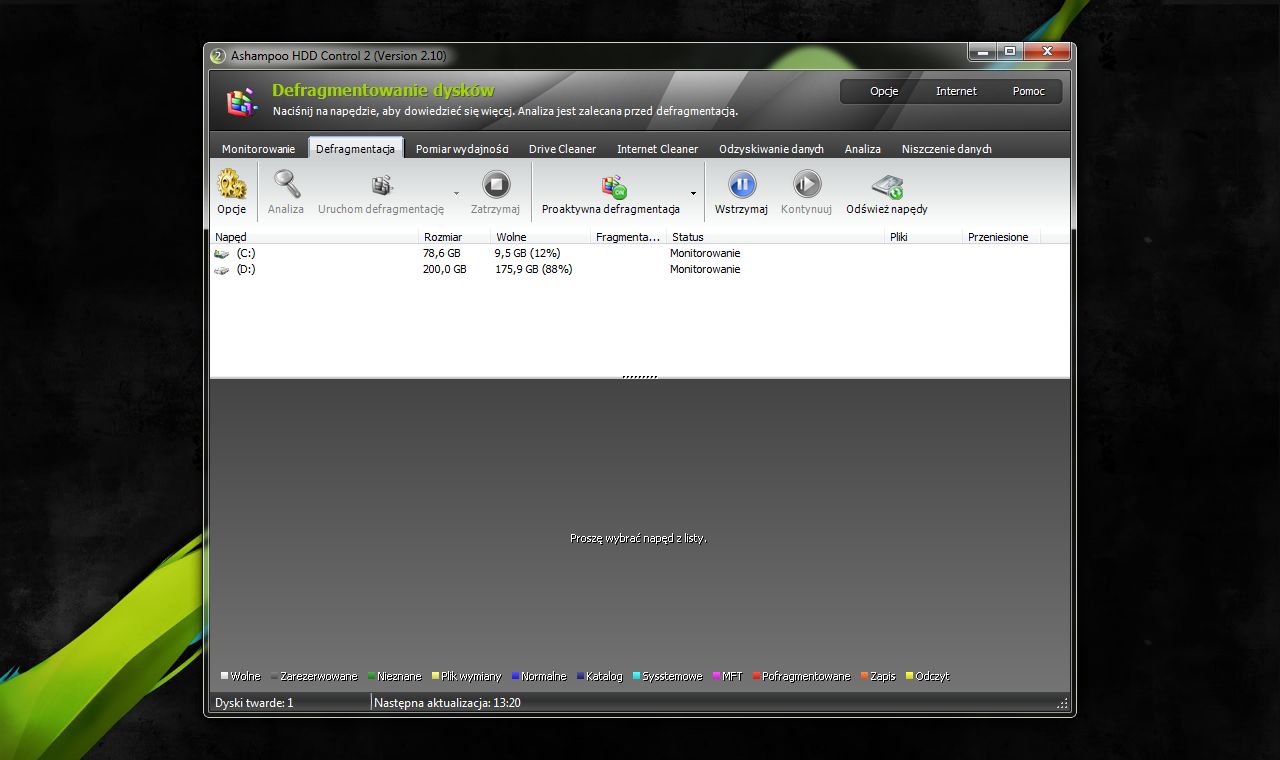Click Proaktywna defragmentacja icon

(613, 185)
